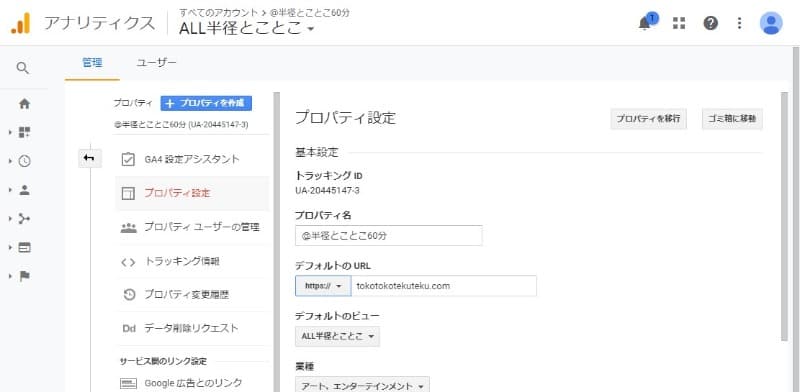Image resolution: width=800 pixels, height=392 pixels.
Task: Click the @半径とことこ60分 (UA-20445147-3) property name
Action: click(x=181, y=125)
